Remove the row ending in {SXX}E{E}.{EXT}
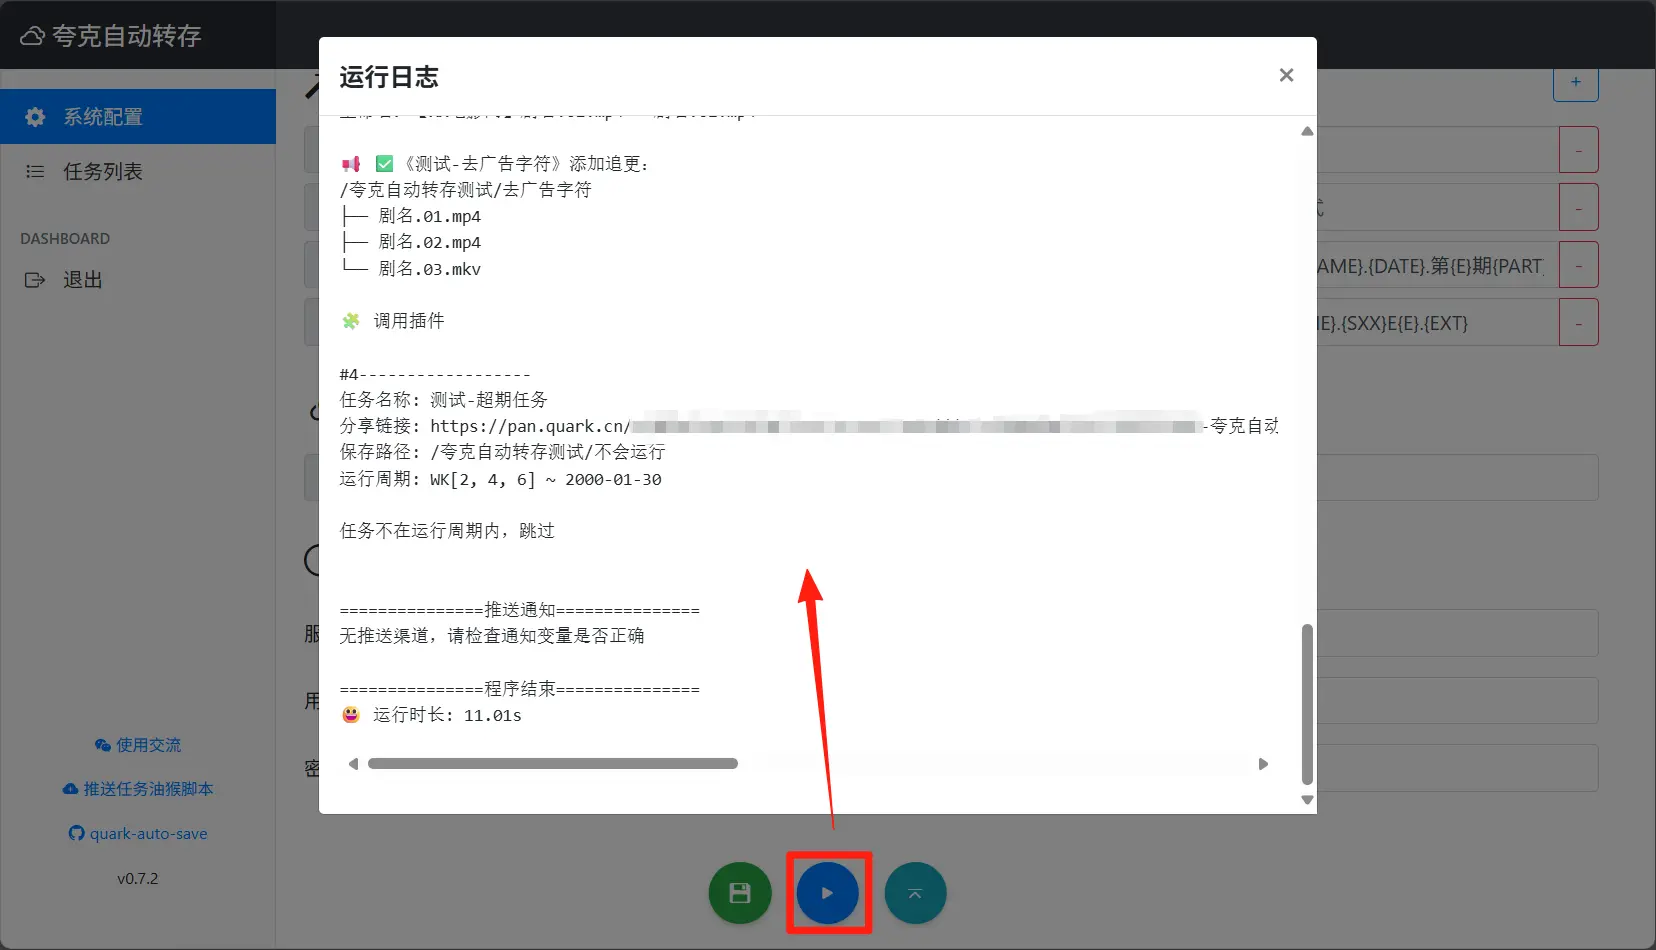 pos(1578,323)
